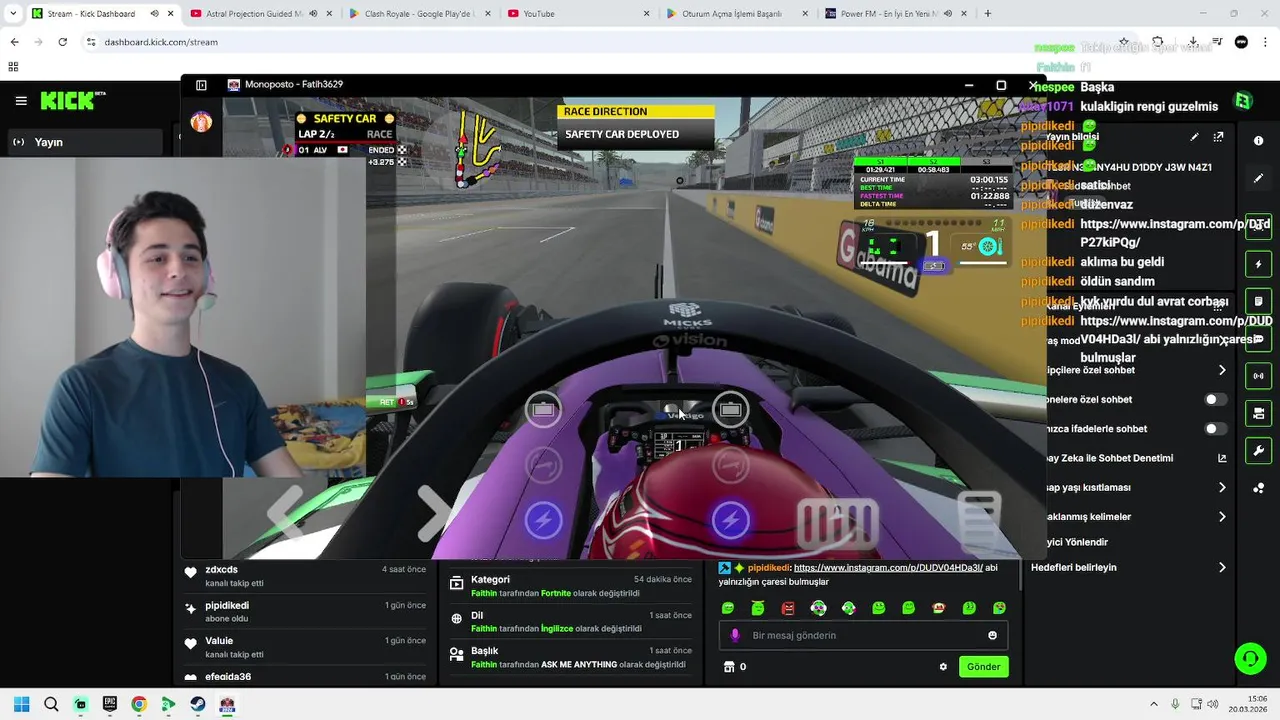The width and height of the screenshot is (1280, 720).
Task: Switch to the Power FM tab
Action: pos(894,14)
